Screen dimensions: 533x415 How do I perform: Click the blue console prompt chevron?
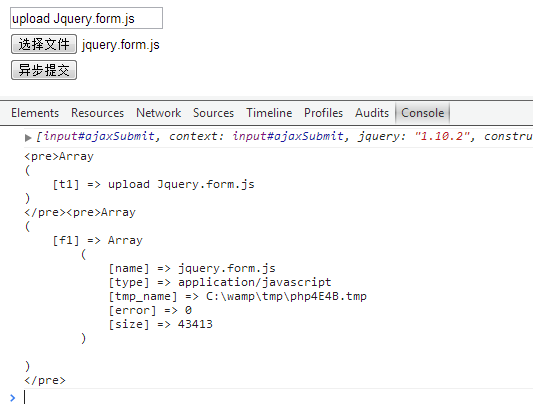(13, 397)
